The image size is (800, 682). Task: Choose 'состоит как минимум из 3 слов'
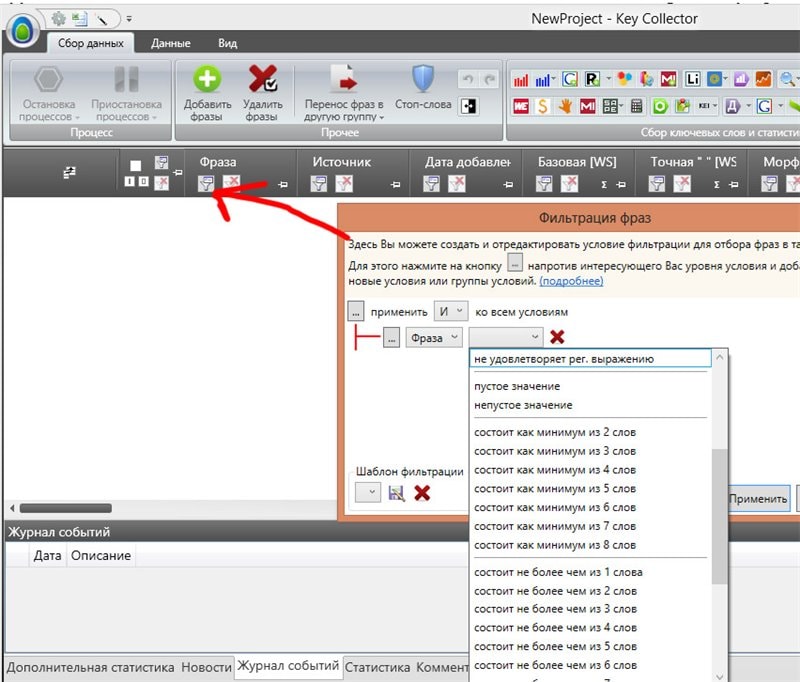pyautogui.click(x=555, y=451)
